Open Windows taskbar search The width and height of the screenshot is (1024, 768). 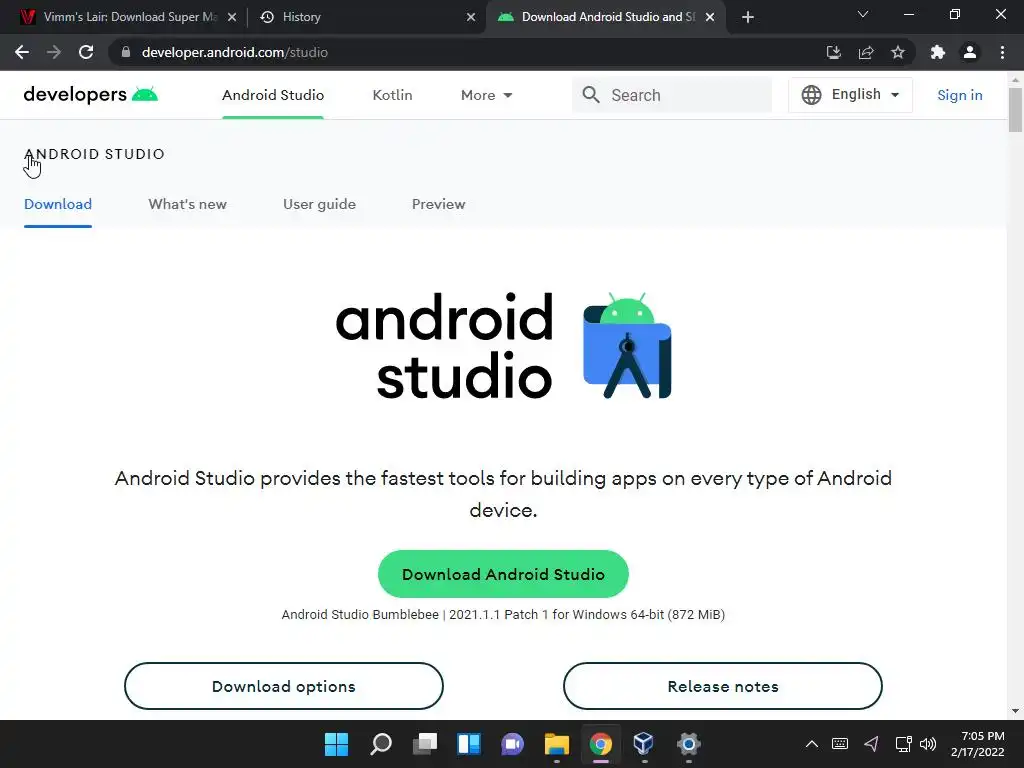pyautogui.click(x=381, y=744)
